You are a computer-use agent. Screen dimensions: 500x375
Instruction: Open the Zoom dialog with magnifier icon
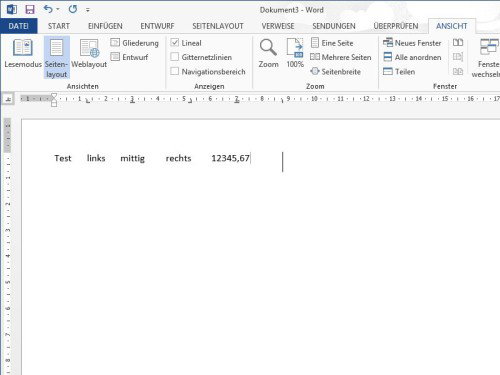(268, 53)
